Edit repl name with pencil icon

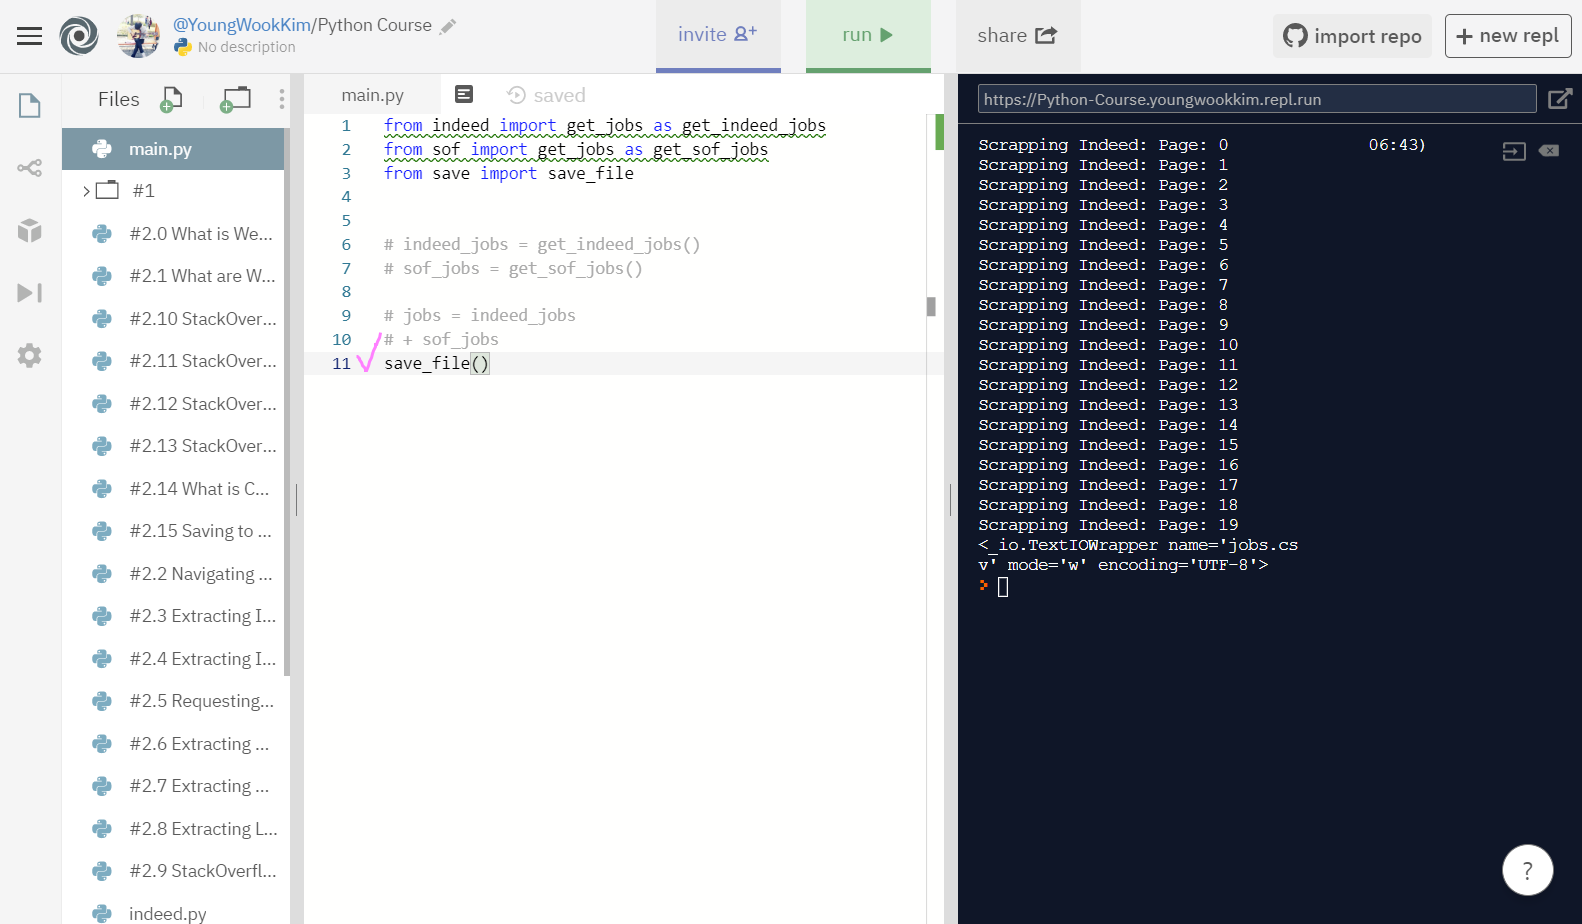pos(448,26)
